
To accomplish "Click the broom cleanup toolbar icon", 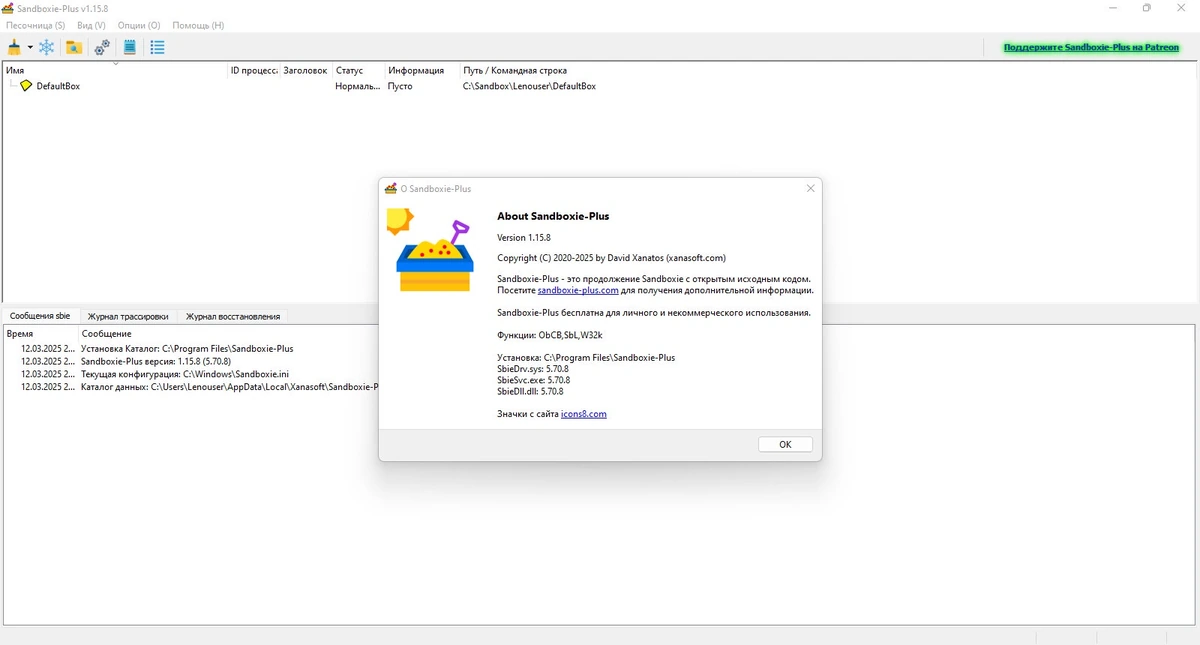I will click(14, 47).
